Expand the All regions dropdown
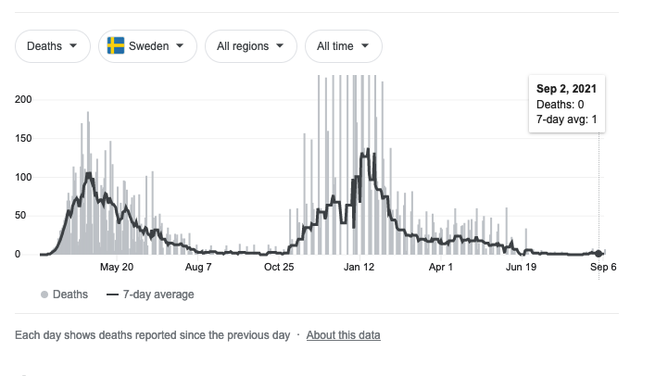The width and height of the screenshot is (668, 376). [251, 46]
